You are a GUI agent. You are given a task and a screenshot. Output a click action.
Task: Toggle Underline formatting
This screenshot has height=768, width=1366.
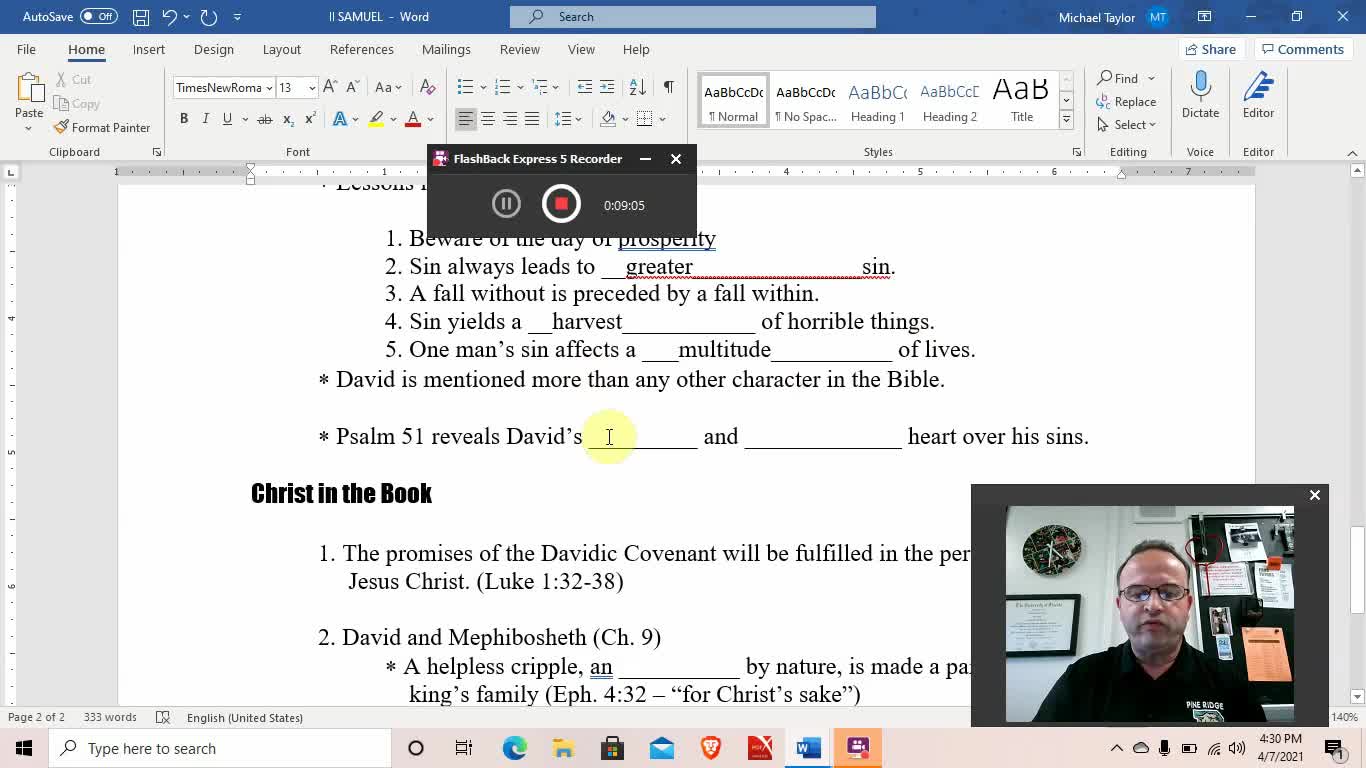pyautogui.click(x=227, y=119)
